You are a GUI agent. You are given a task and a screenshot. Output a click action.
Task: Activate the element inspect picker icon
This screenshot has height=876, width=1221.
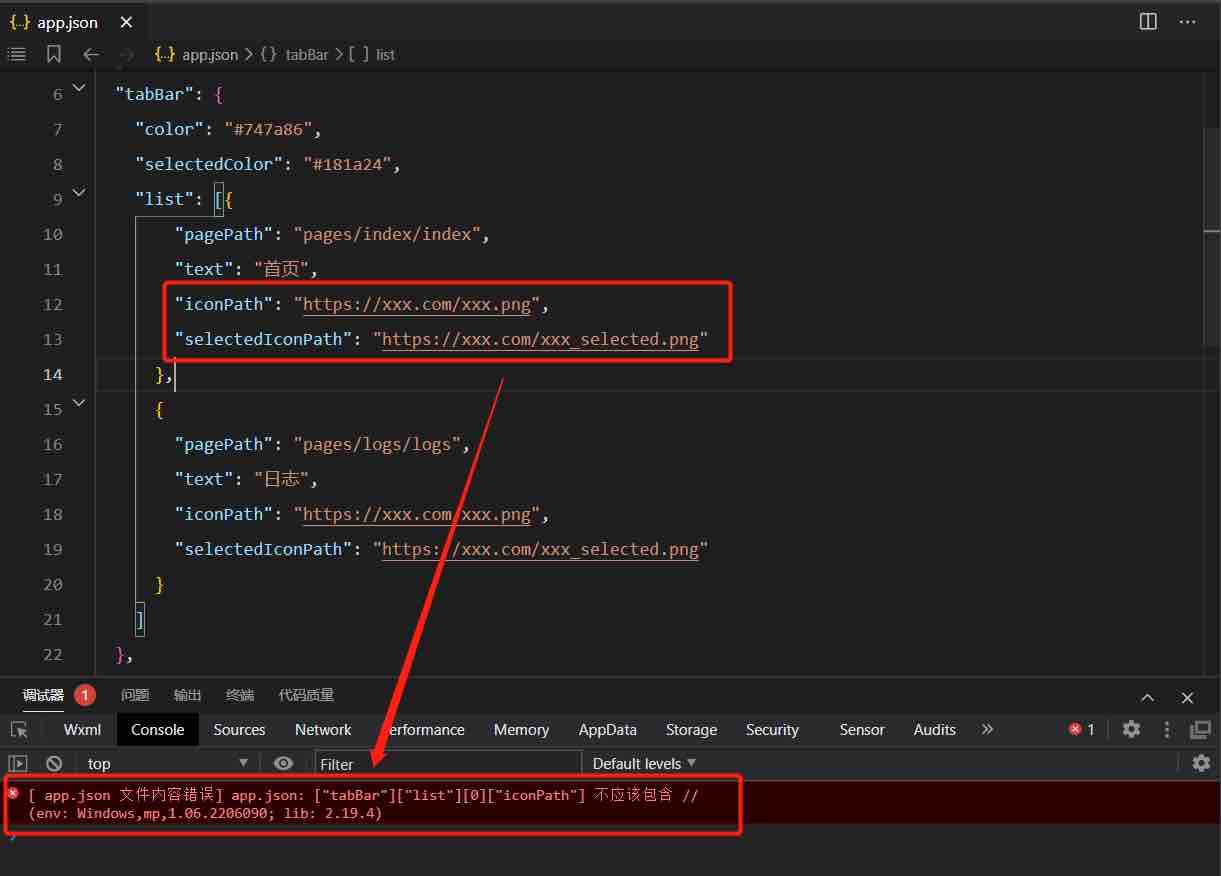(19, 730)
